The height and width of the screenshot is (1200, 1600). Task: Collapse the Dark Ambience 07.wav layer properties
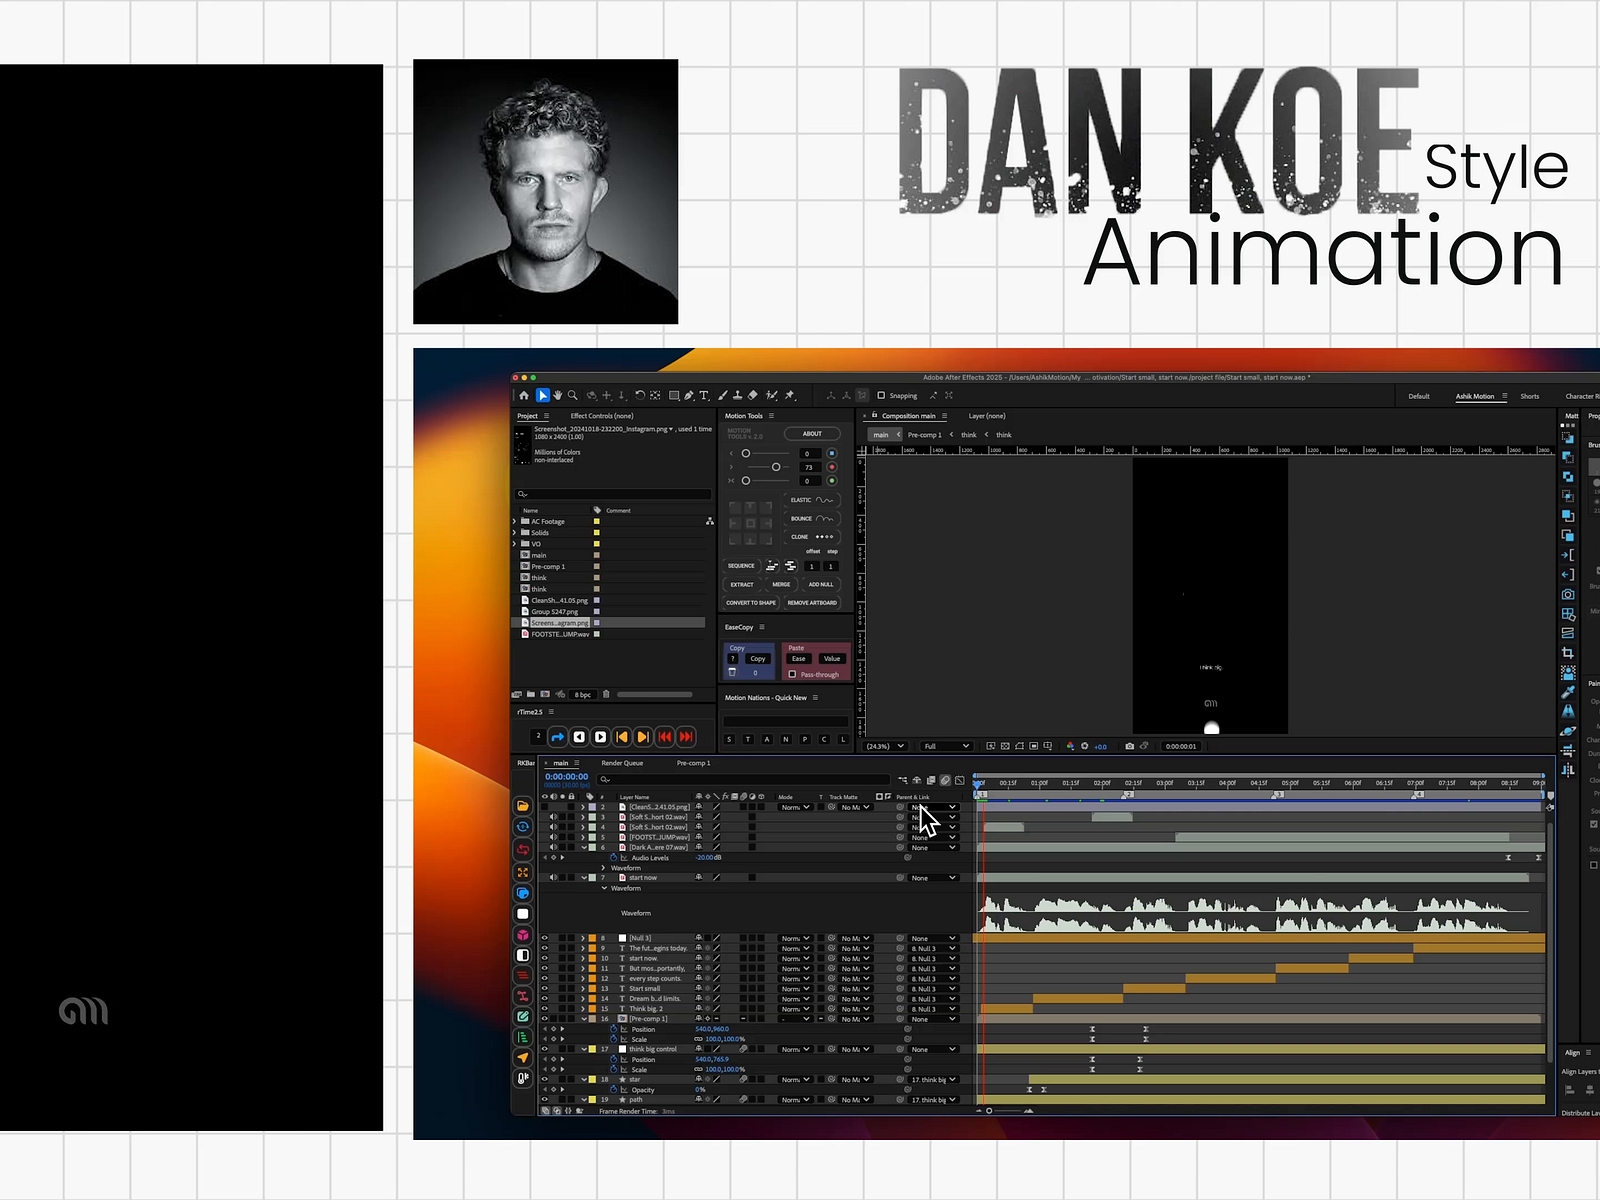tap(584, 847)
